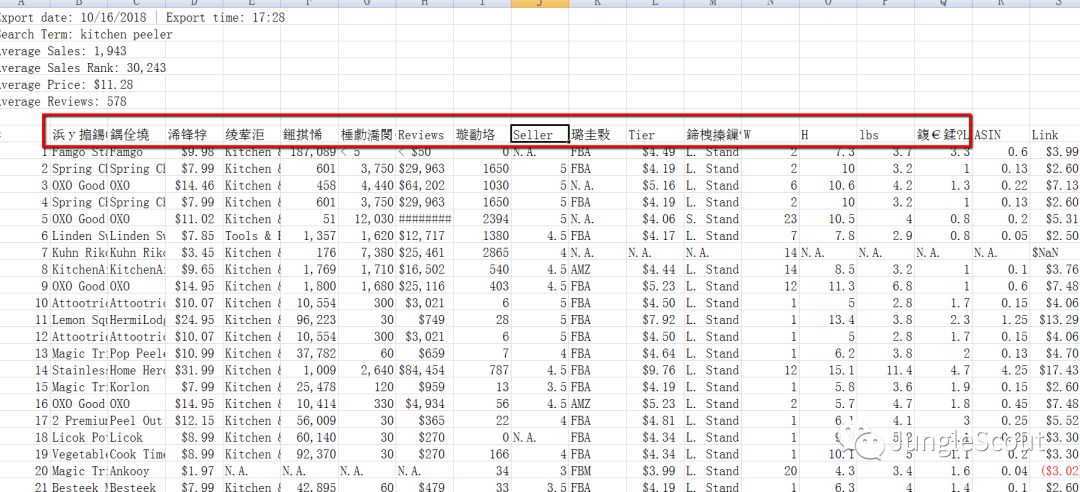Image resolution: width=1080 pixels, height=492 pixels.
Task: Select the 'HermiLodg' brand cell
Action: tap(137, 320)
